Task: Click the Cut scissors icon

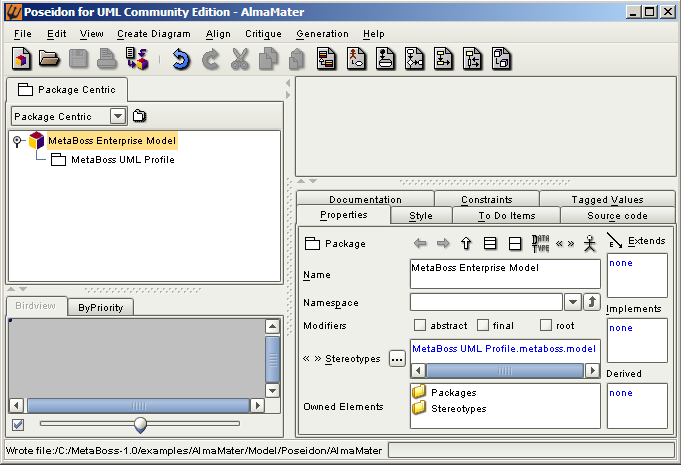Action: click(240, 59)
